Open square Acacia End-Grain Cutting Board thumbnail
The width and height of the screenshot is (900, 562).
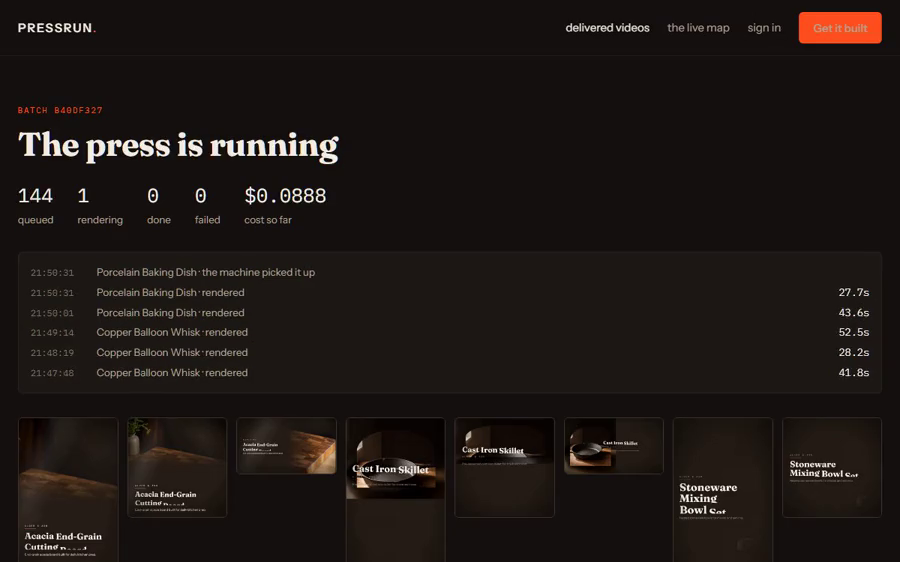177,467
